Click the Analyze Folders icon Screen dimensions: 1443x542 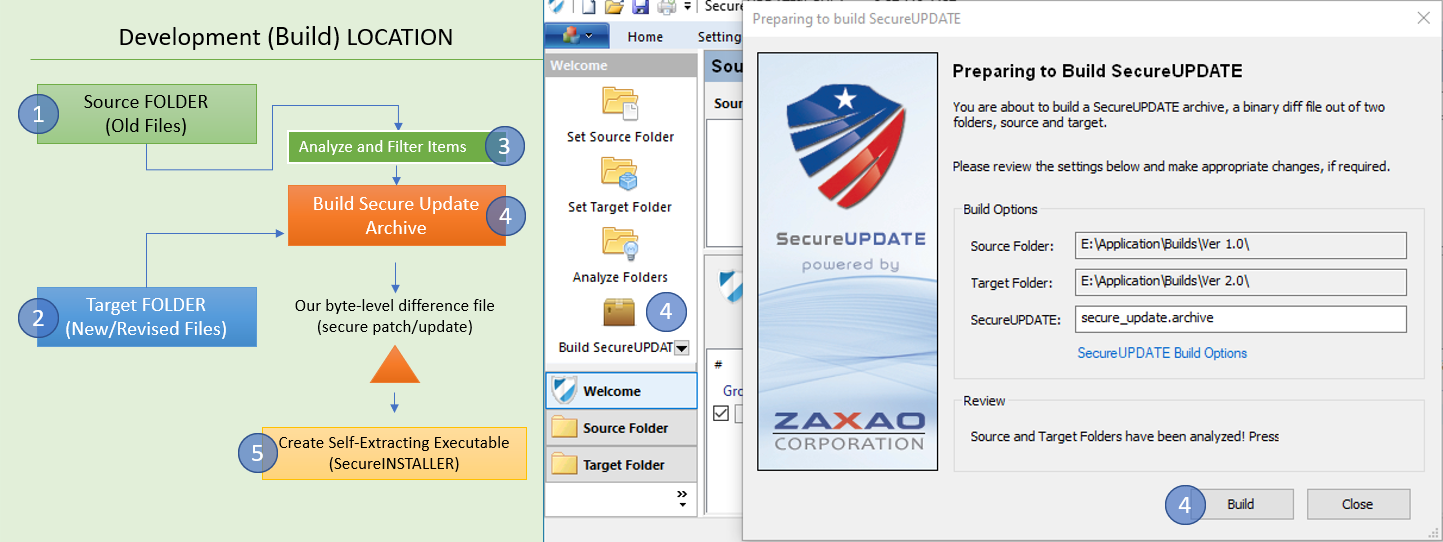(x=620, y=242)
